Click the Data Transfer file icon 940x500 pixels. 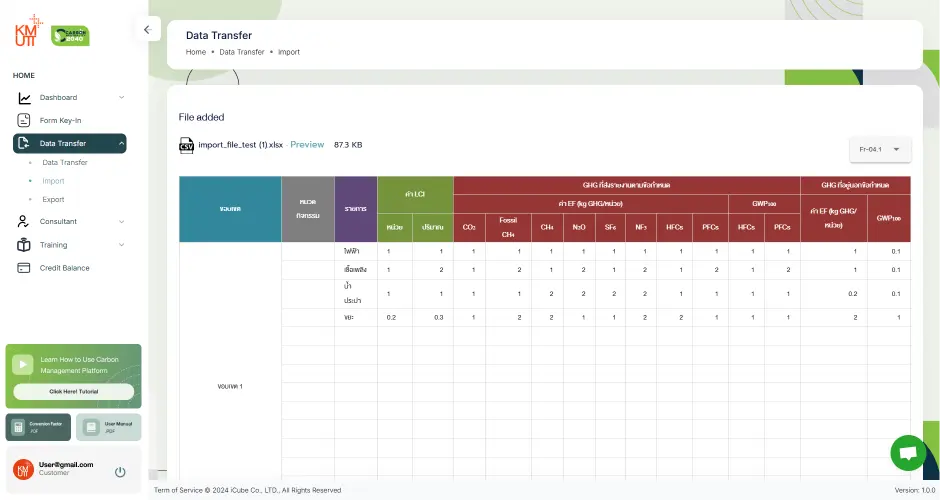(x=24, y=143)
